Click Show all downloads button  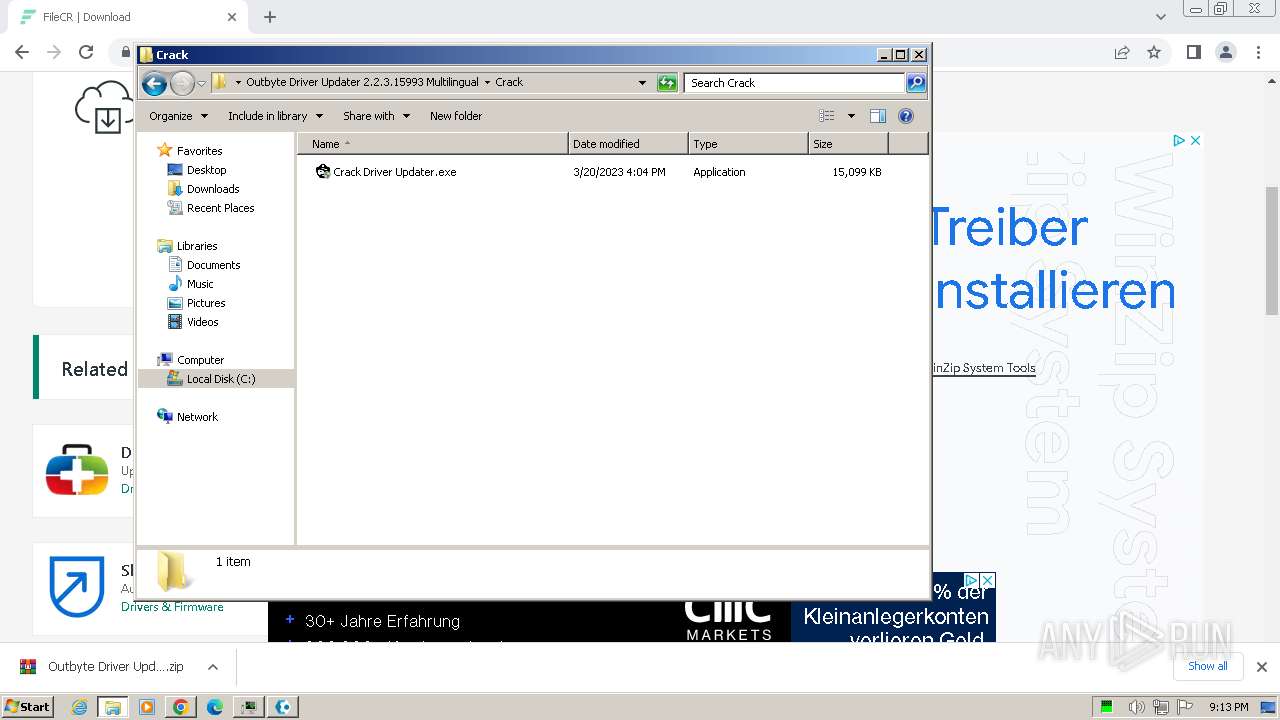pos(1208,666)
